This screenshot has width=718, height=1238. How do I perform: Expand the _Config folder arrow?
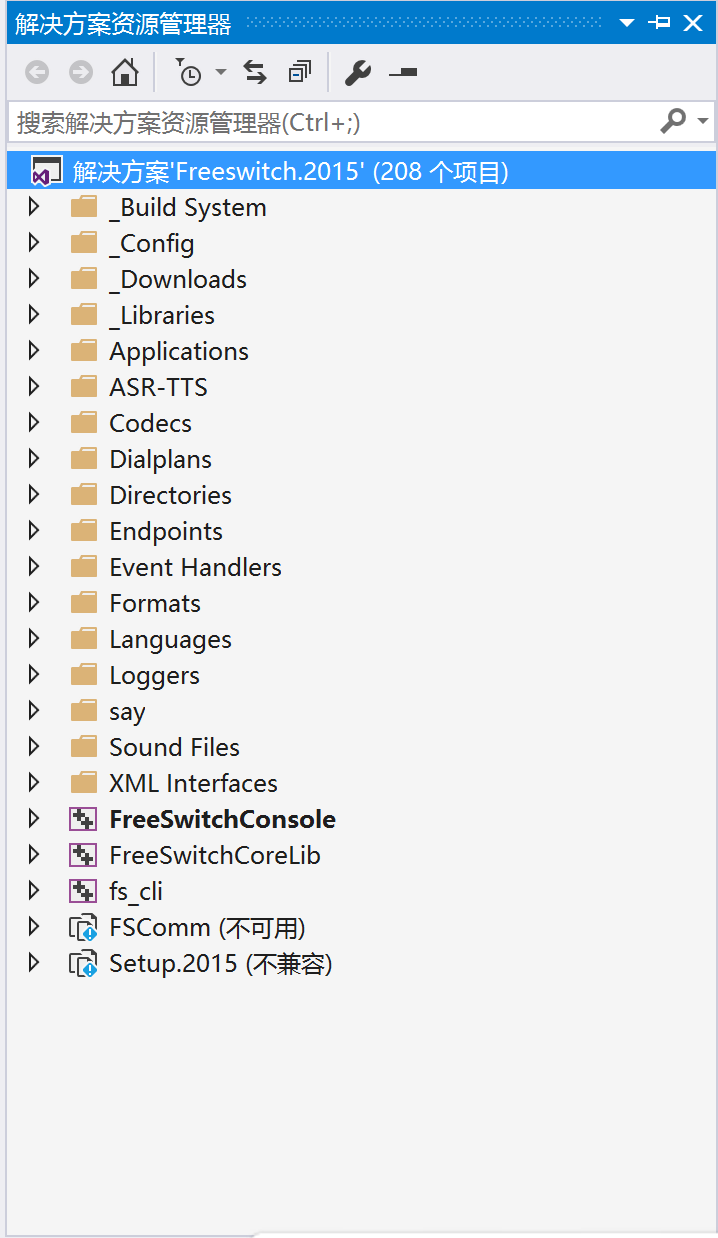(x=34, y=243)
